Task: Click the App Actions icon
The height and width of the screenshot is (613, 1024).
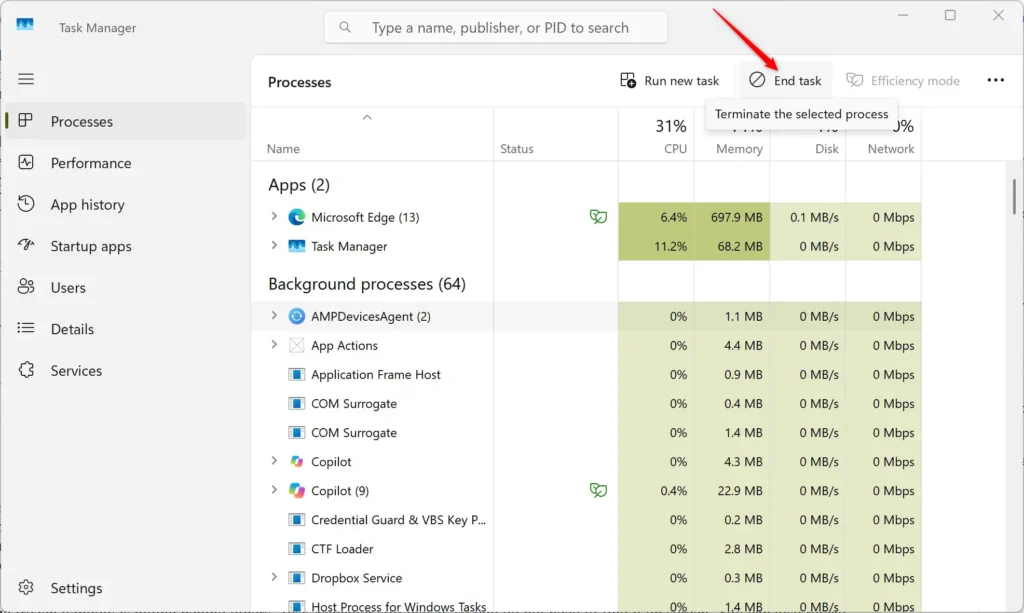Action: [x=296, y=345]
